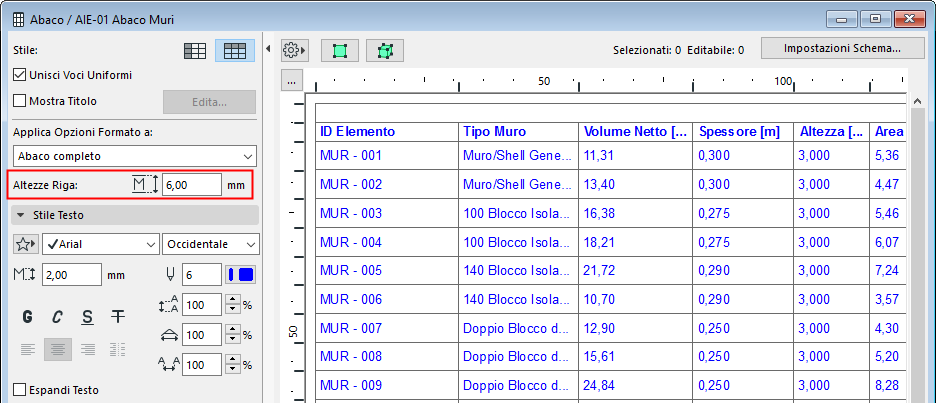Select cell MUR - 009
The image size is (936, 403).
[387, 385]
